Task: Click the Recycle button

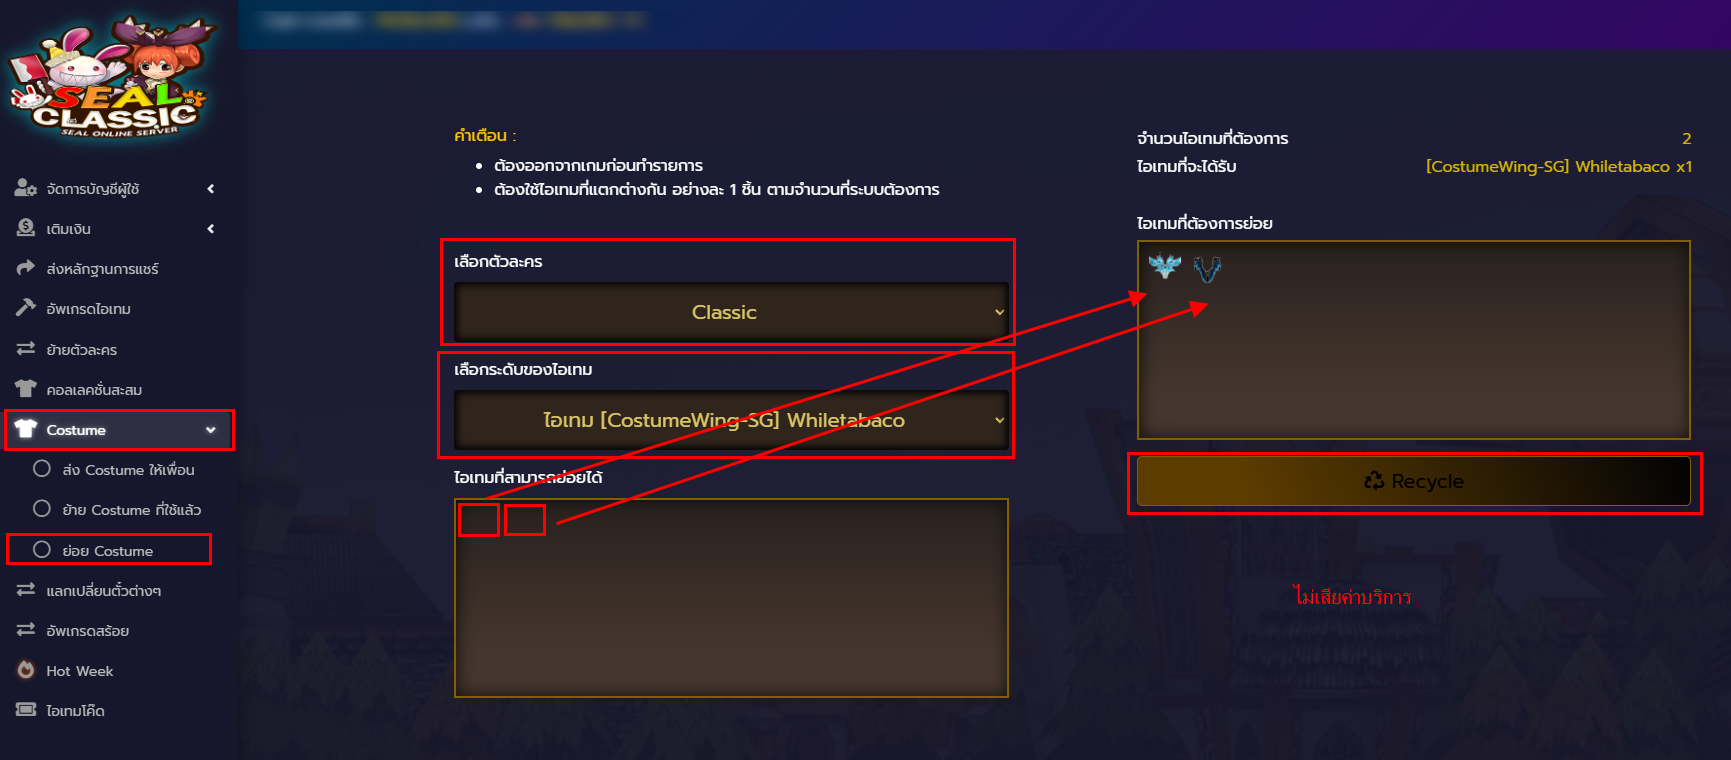Action: pos(1414,481)
